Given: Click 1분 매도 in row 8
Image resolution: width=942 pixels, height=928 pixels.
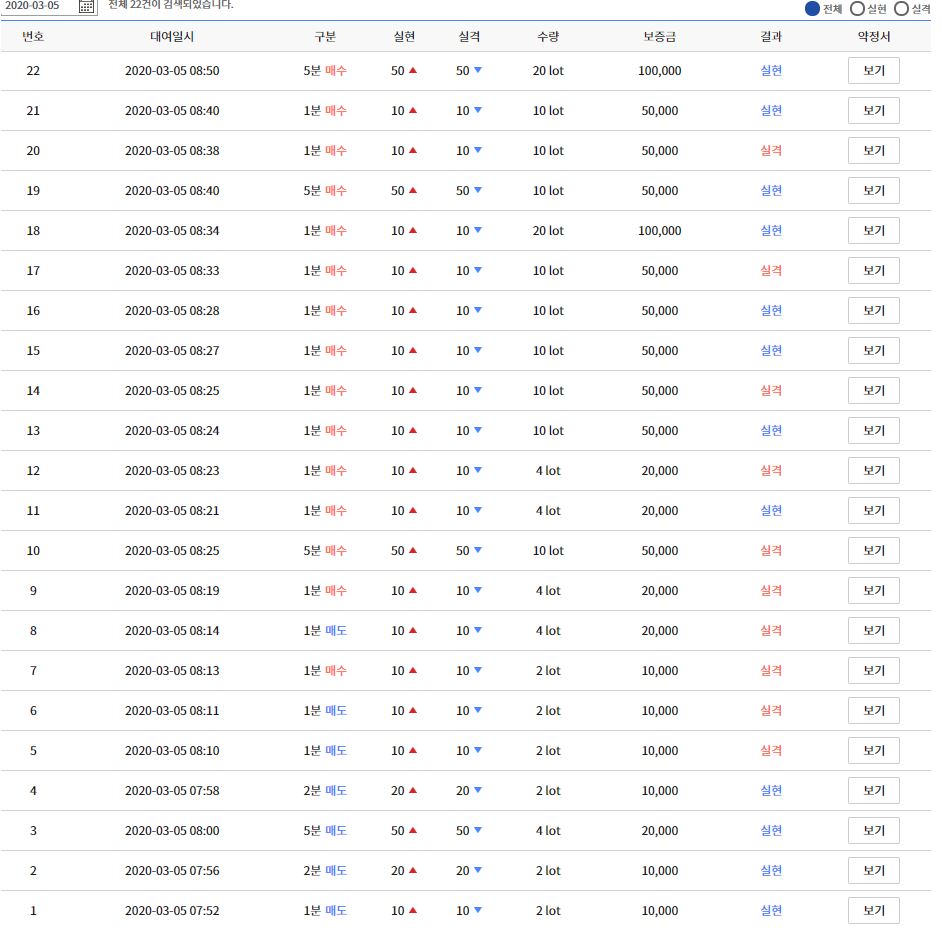Looking at the screenshot, I should pos(325,631).
